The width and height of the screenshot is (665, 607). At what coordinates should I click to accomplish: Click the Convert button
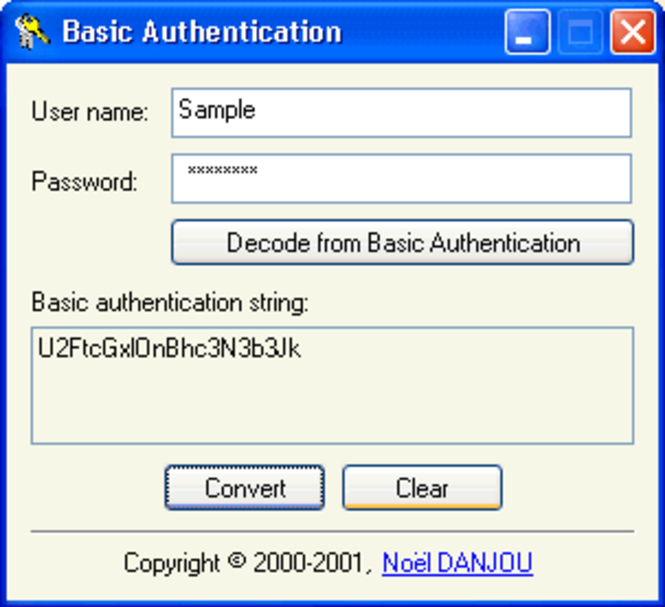point(245,488)
